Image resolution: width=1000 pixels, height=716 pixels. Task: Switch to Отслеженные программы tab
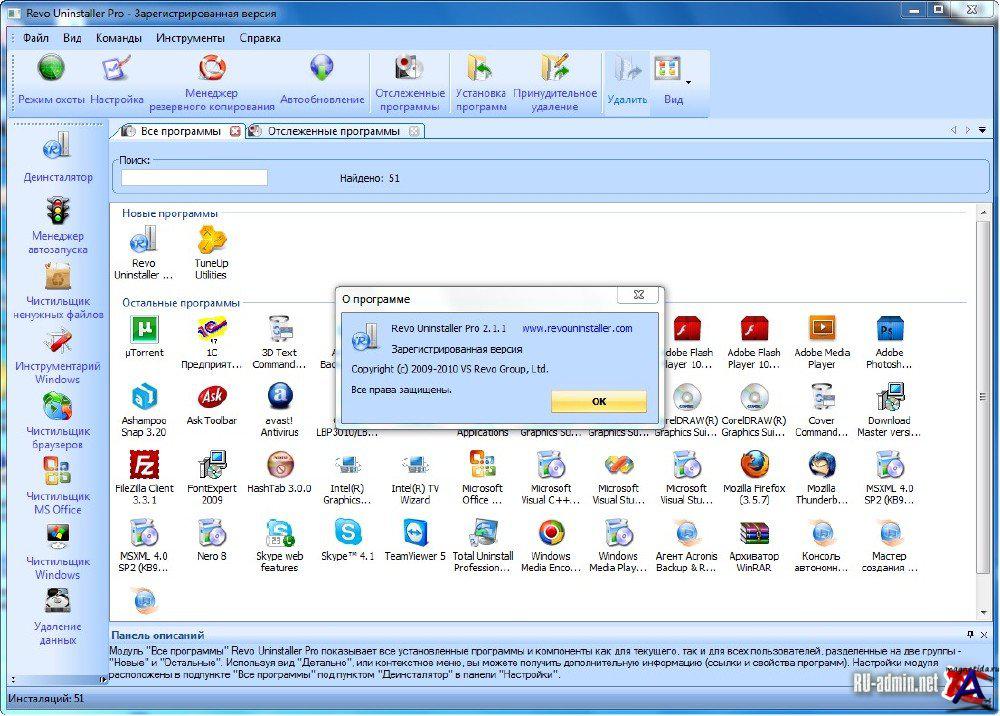pos(333,131)
